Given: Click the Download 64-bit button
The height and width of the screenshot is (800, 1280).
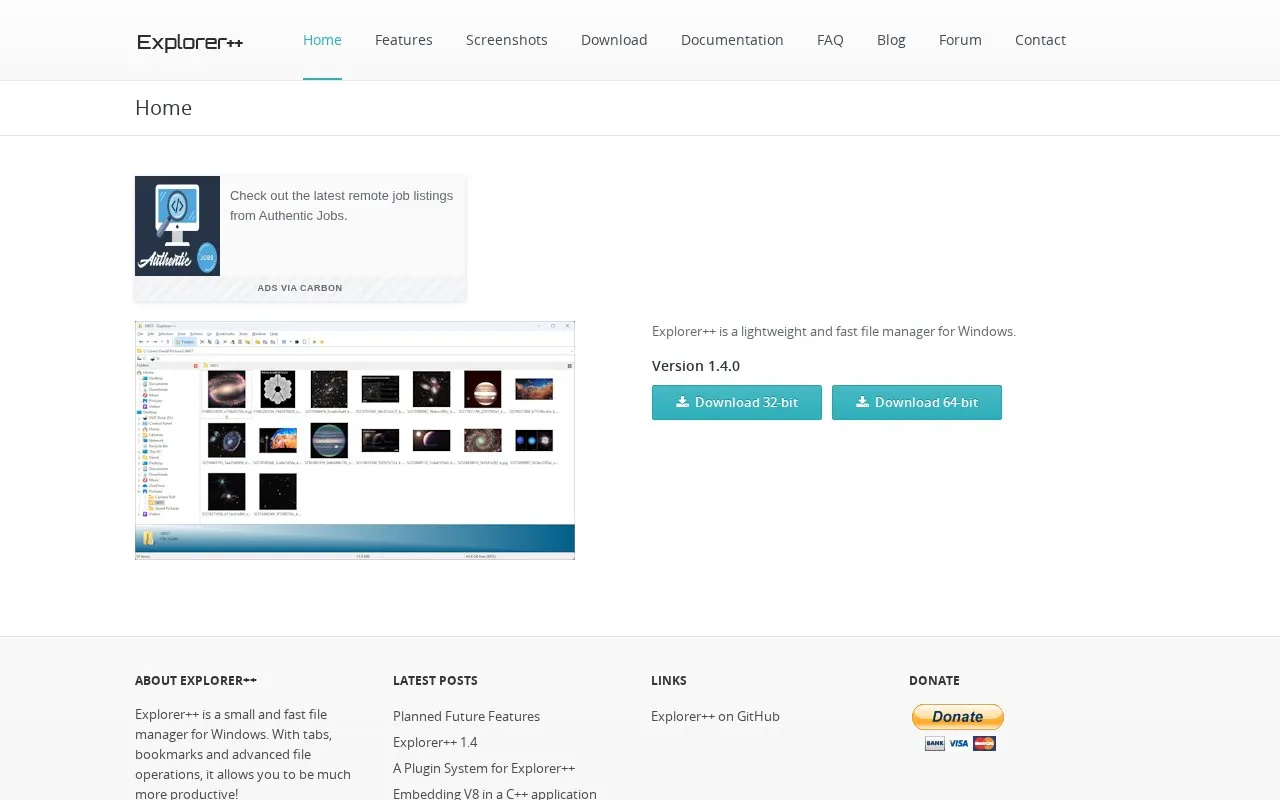Looking at the screenshot, I should tap(917, 402).
